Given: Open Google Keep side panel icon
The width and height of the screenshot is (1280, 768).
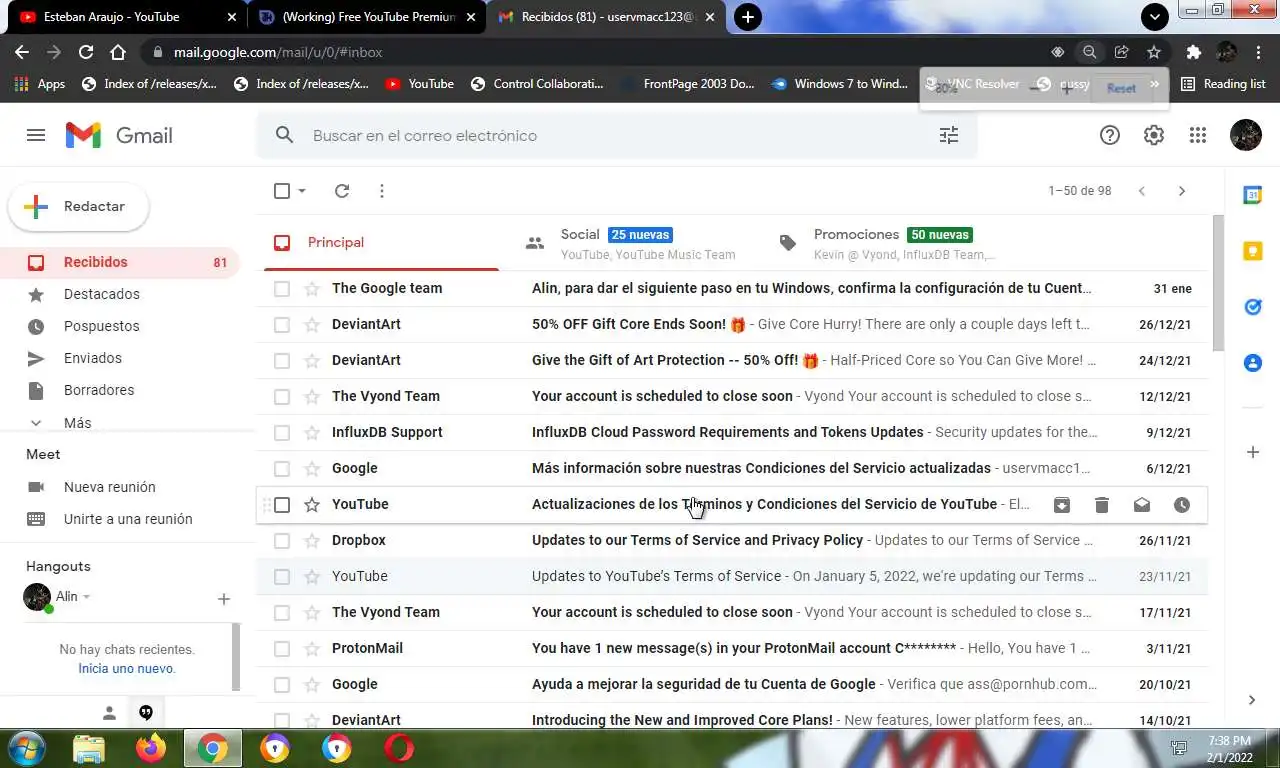Looking at the screenshot, I should pyautogui.click(x=1253, y=251).
